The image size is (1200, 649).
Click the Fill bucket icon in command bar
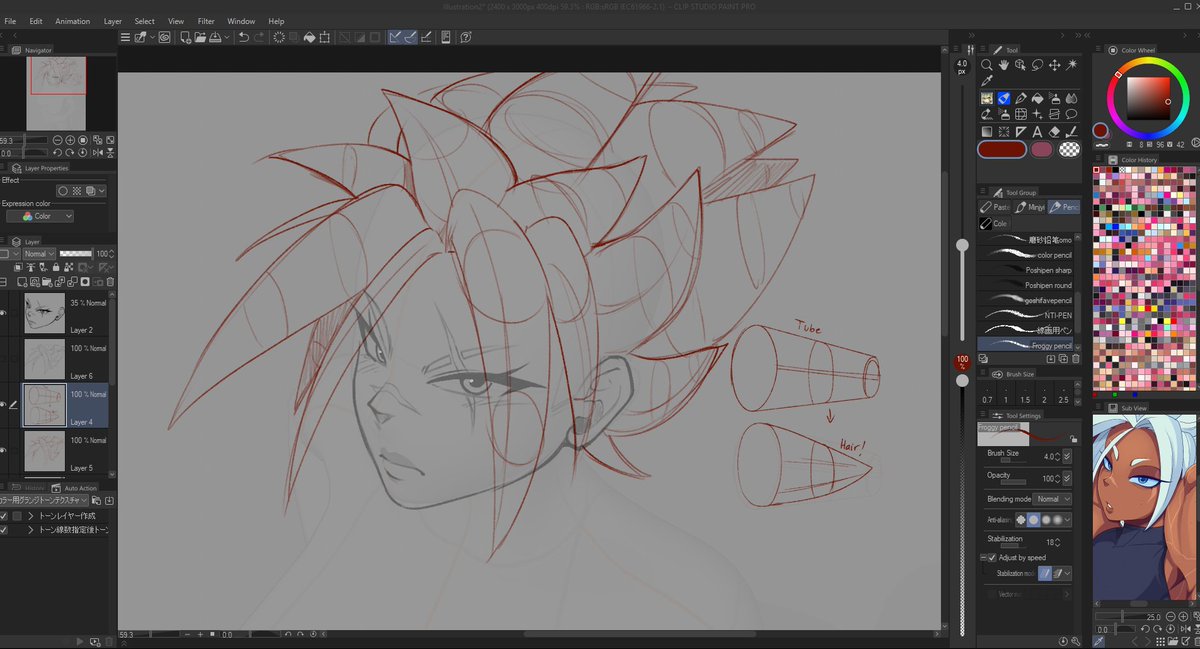point(309,37)
